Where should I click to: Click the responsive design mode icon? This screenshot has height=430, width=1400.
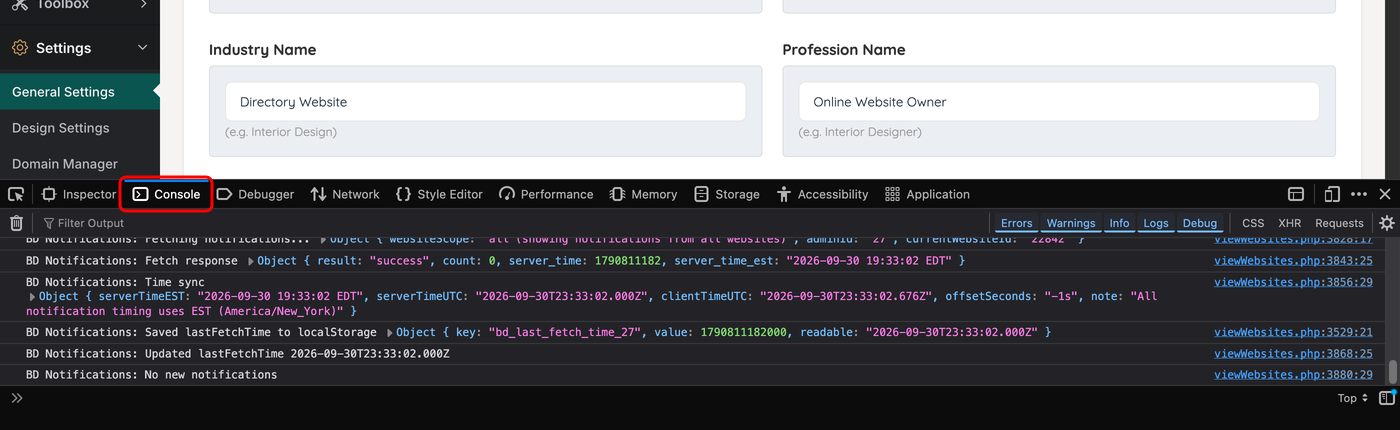click(x=1332, y=194)
